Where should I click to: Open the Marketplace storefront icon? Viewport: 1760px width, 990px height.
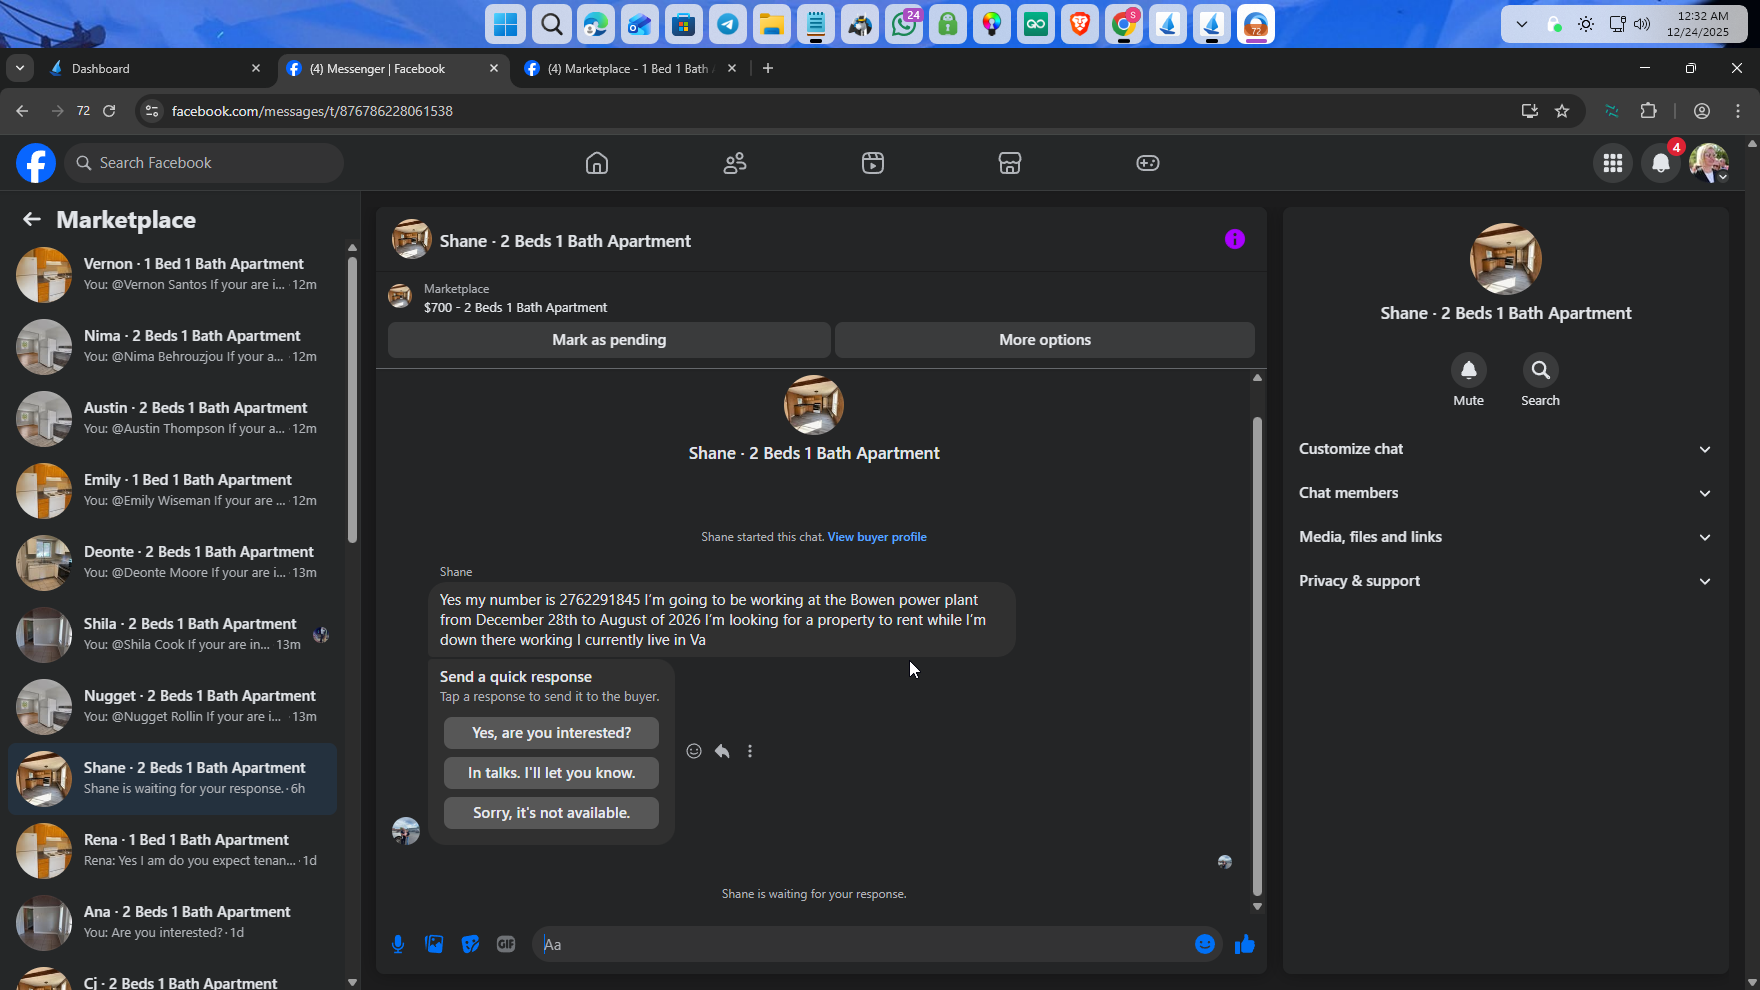click(x=1010, y=163)
